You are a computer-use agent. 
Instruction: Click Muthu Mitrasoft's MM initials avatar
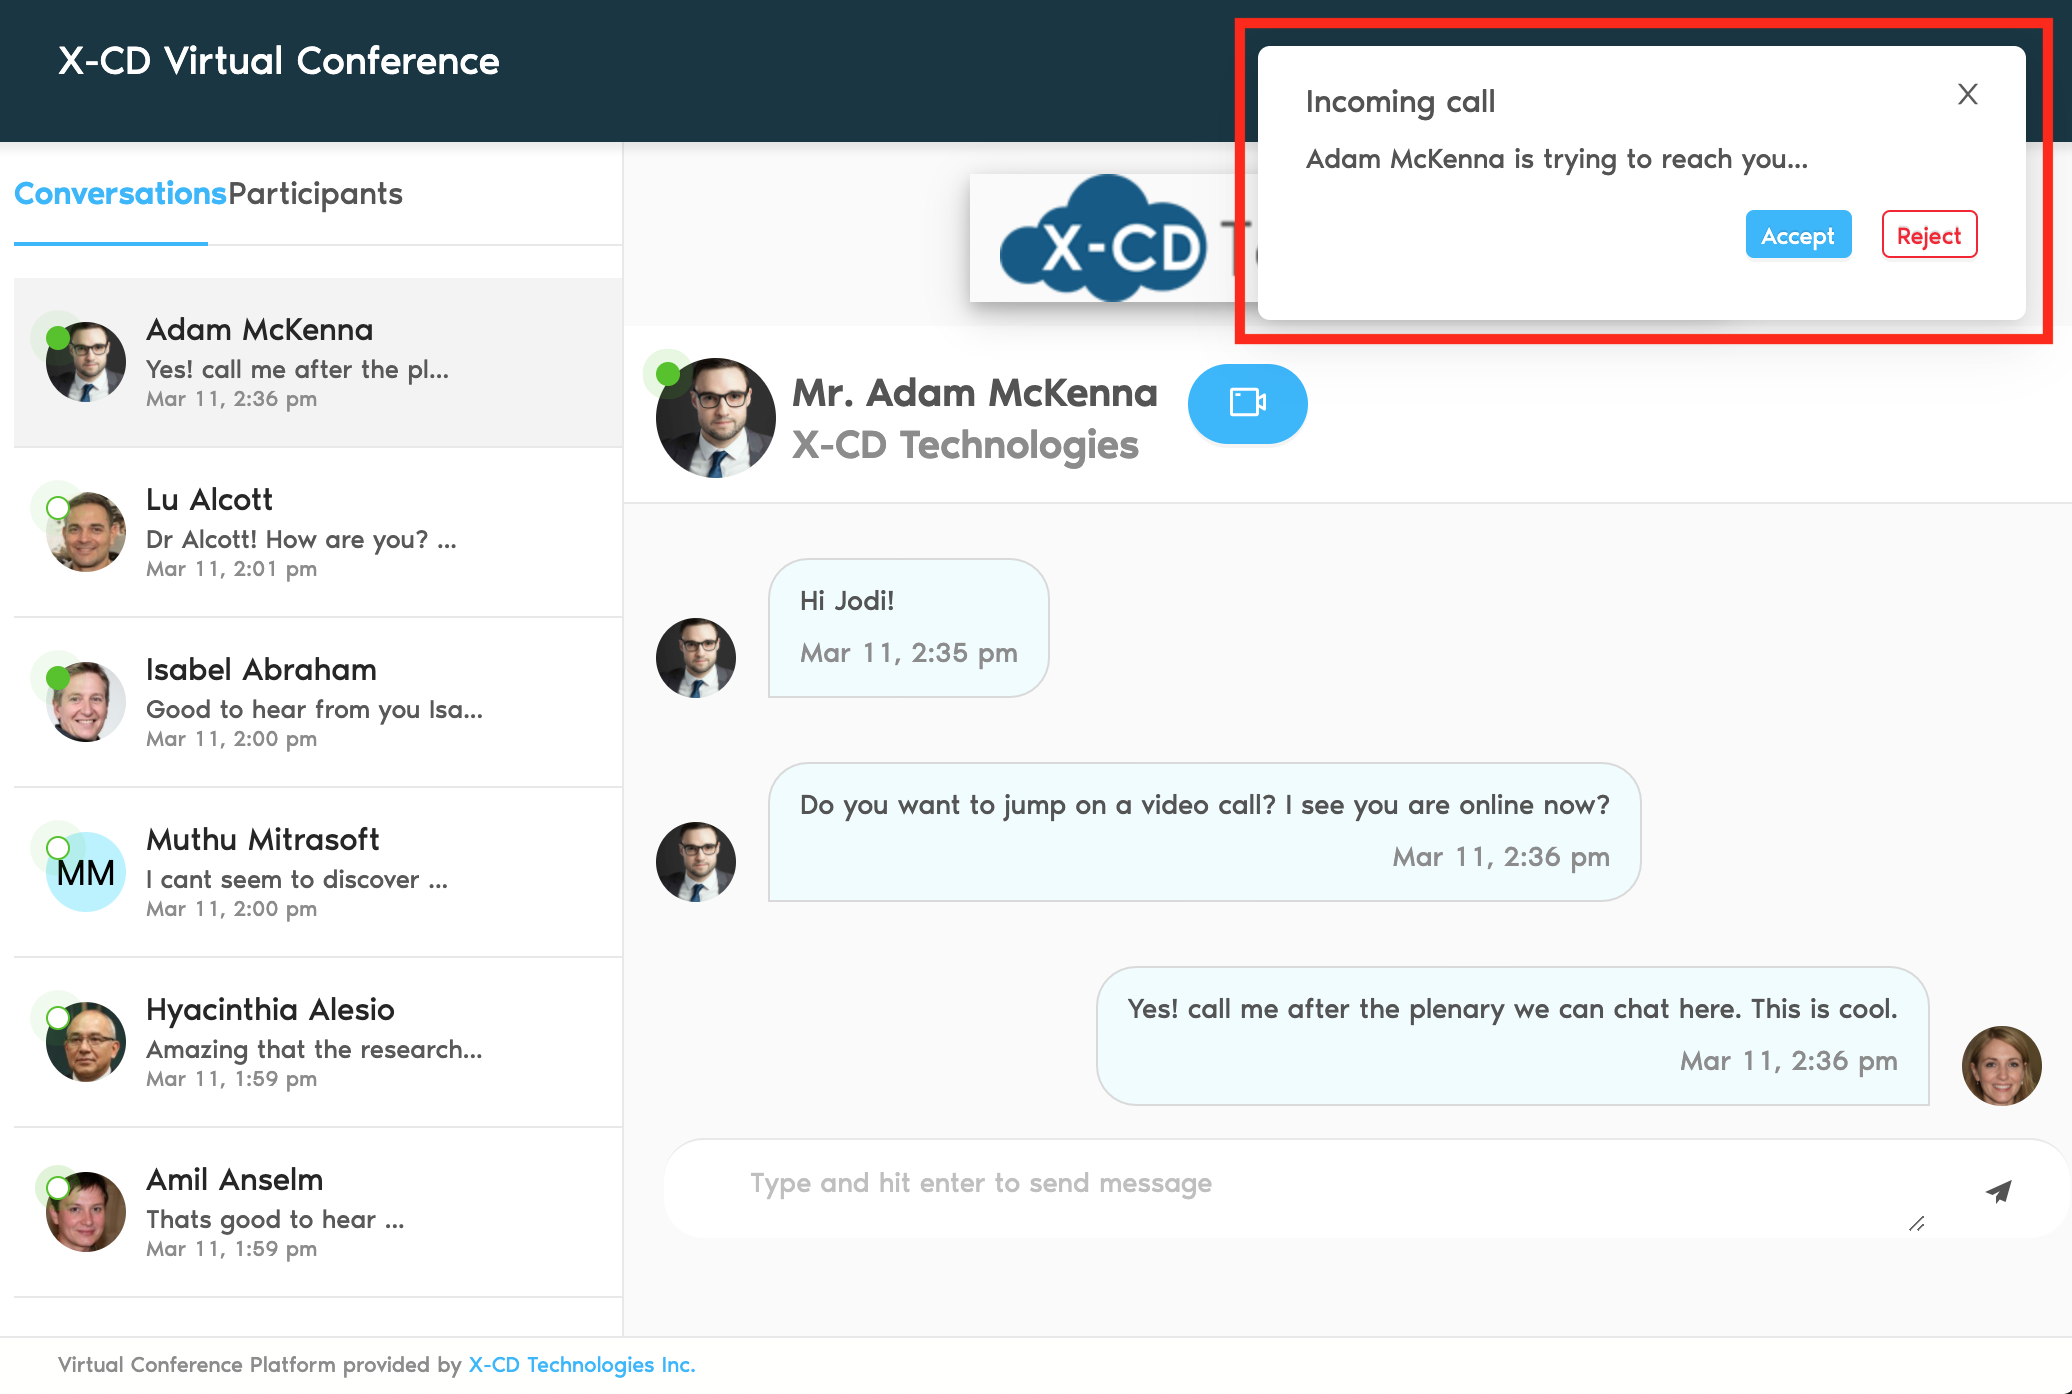coord(86,872)
